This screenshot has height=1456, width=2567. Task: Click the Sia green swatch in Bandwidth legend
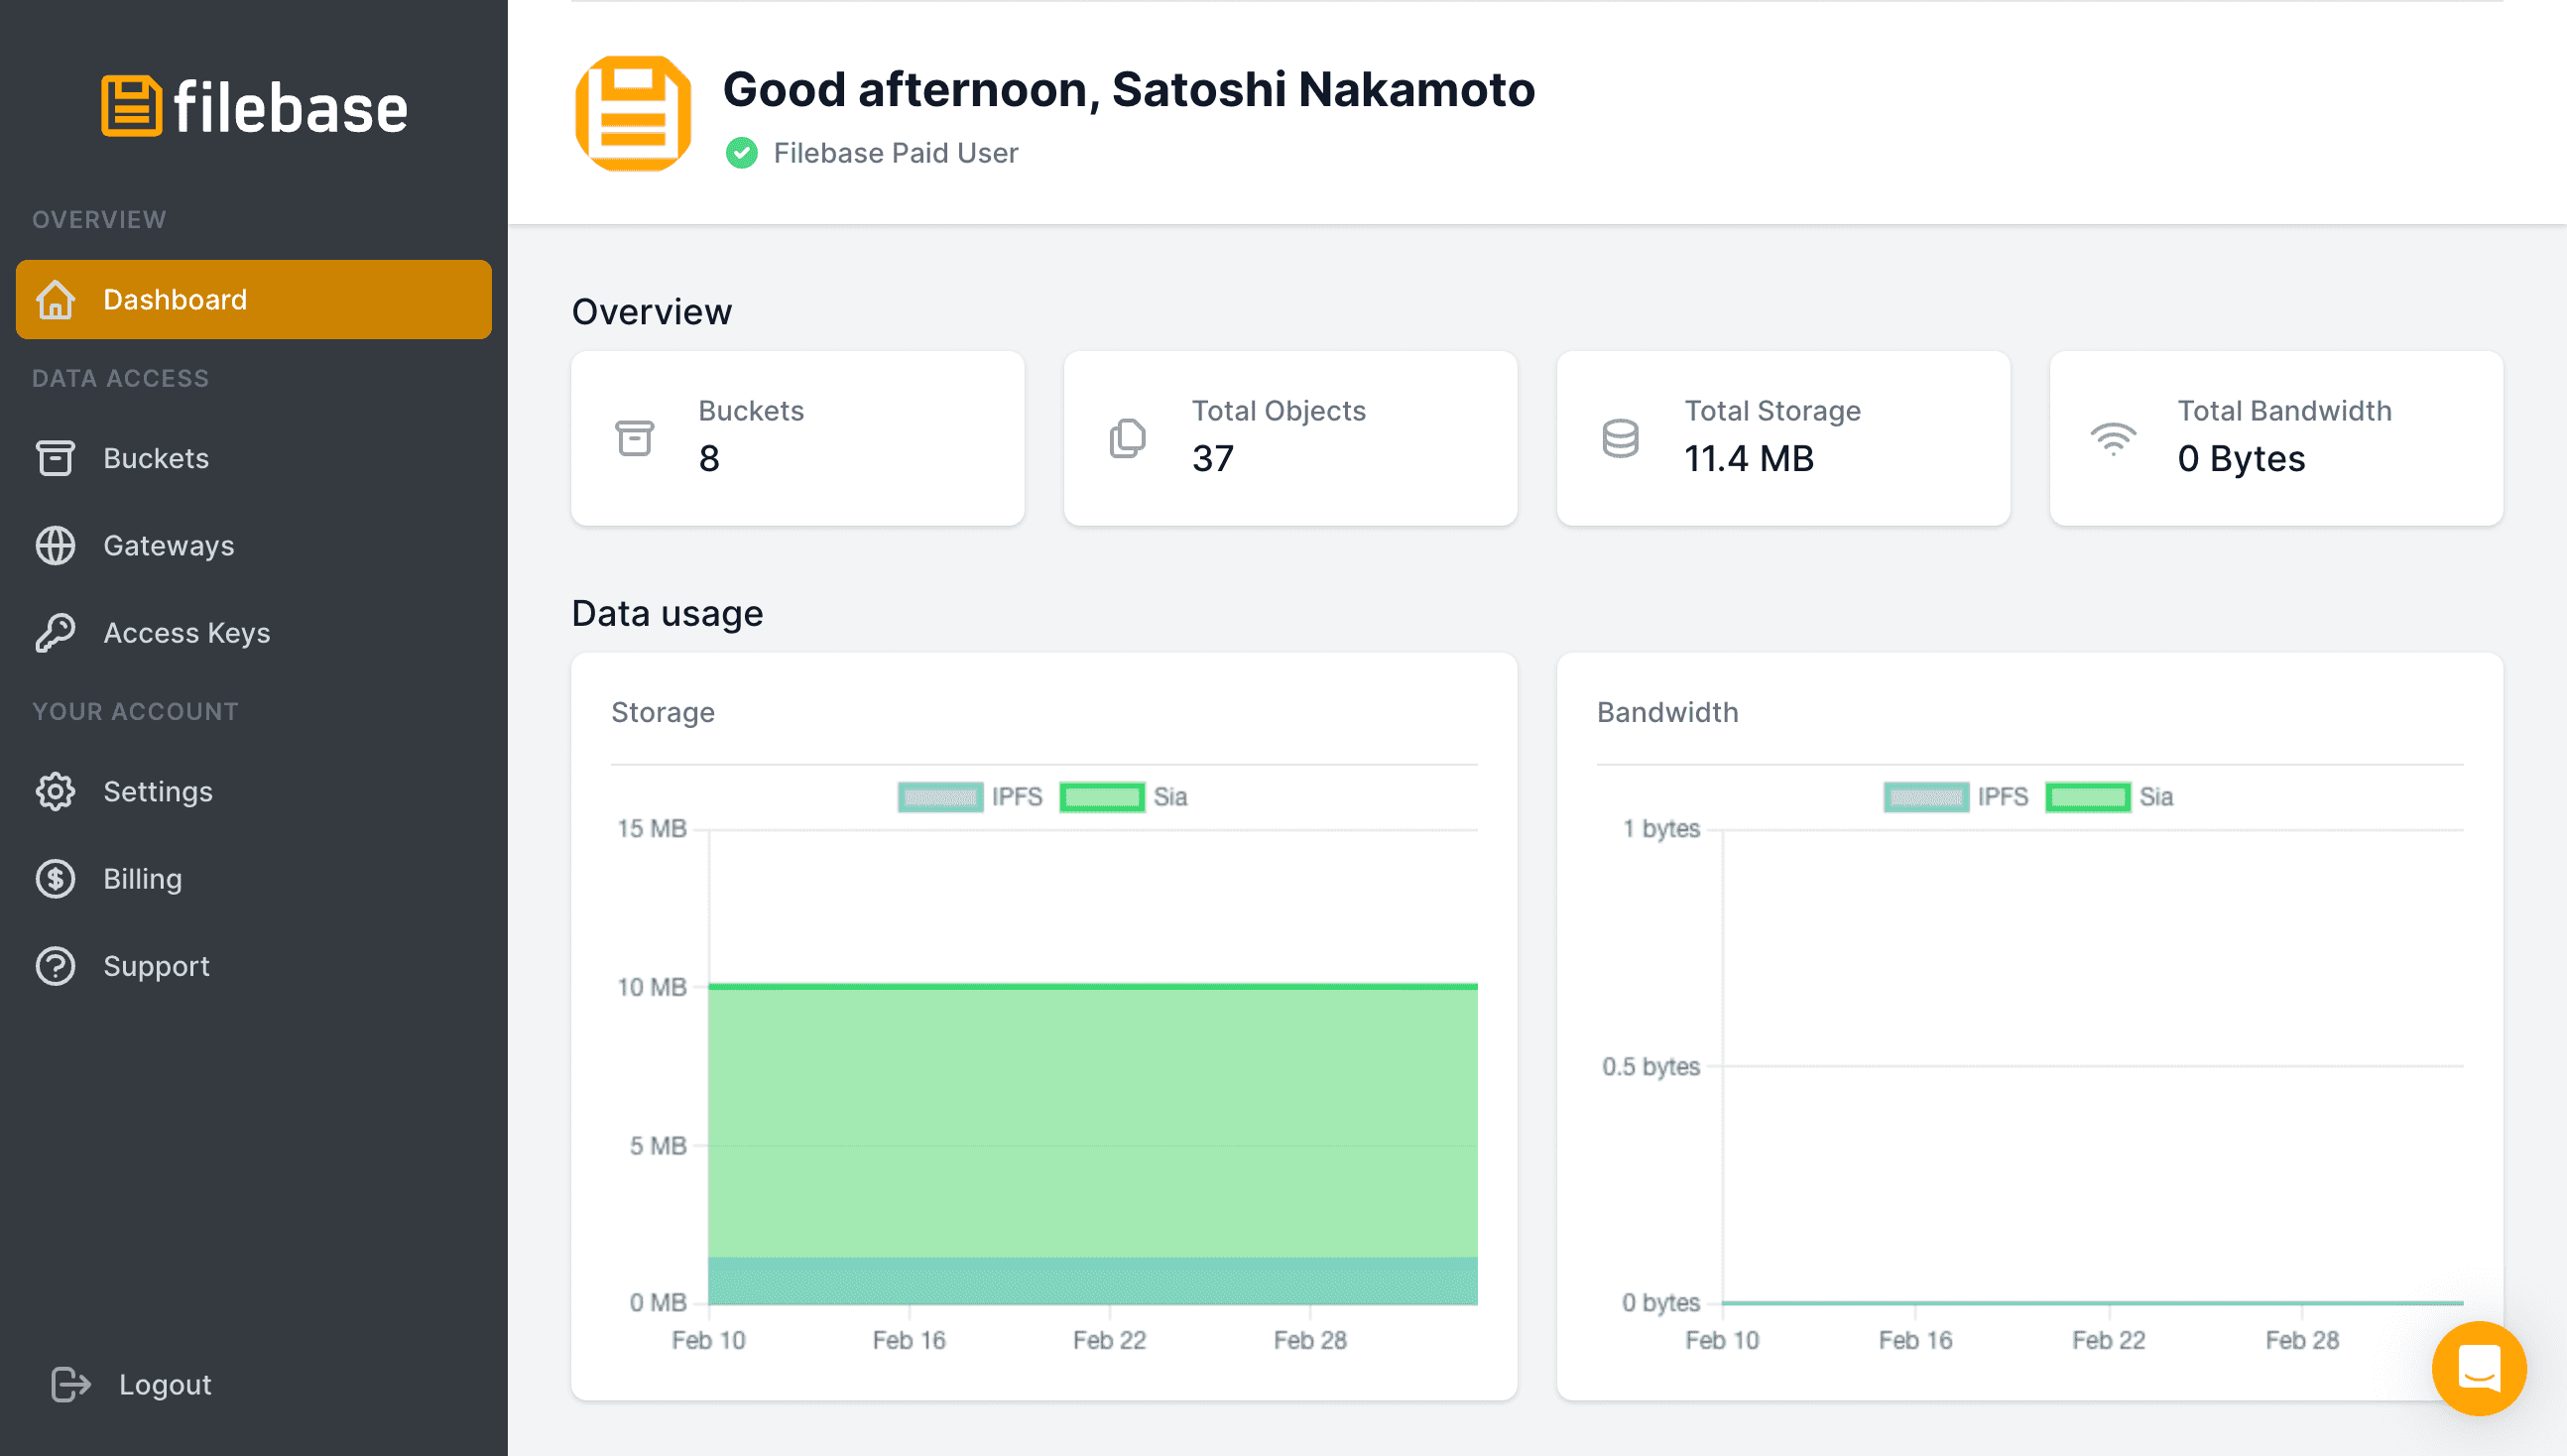(x=2088, y=797)
